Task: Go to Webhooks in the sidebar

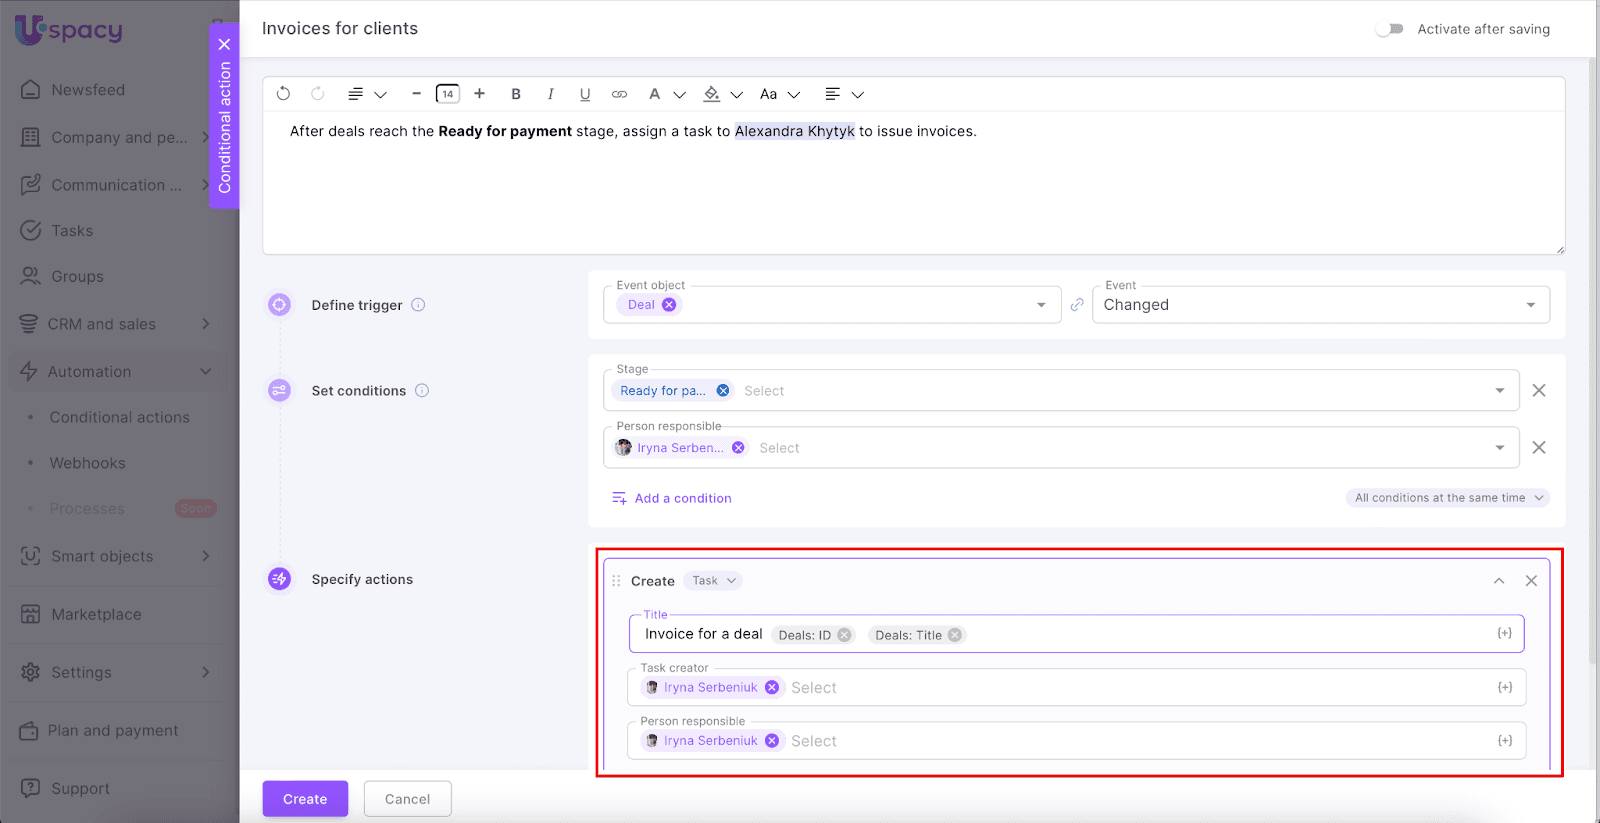Action: coord(87,463)
